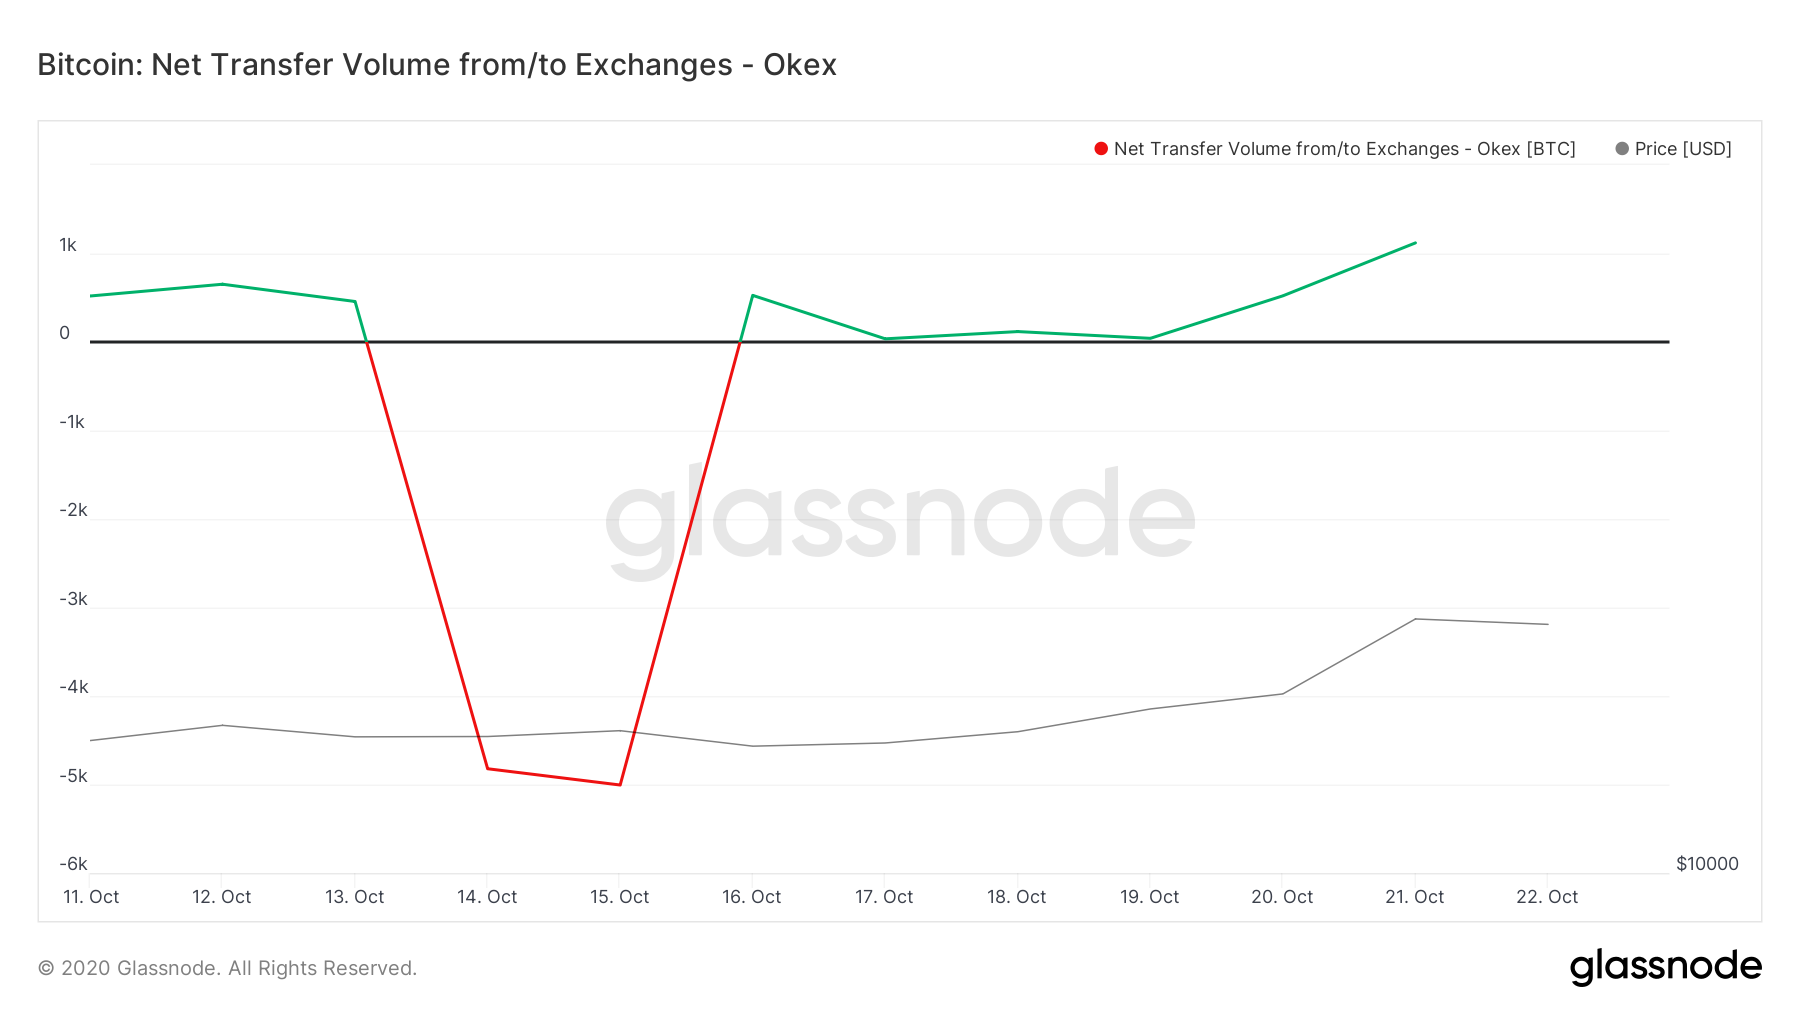
Task: Select the 11. Oct date label
Action: 91,897
